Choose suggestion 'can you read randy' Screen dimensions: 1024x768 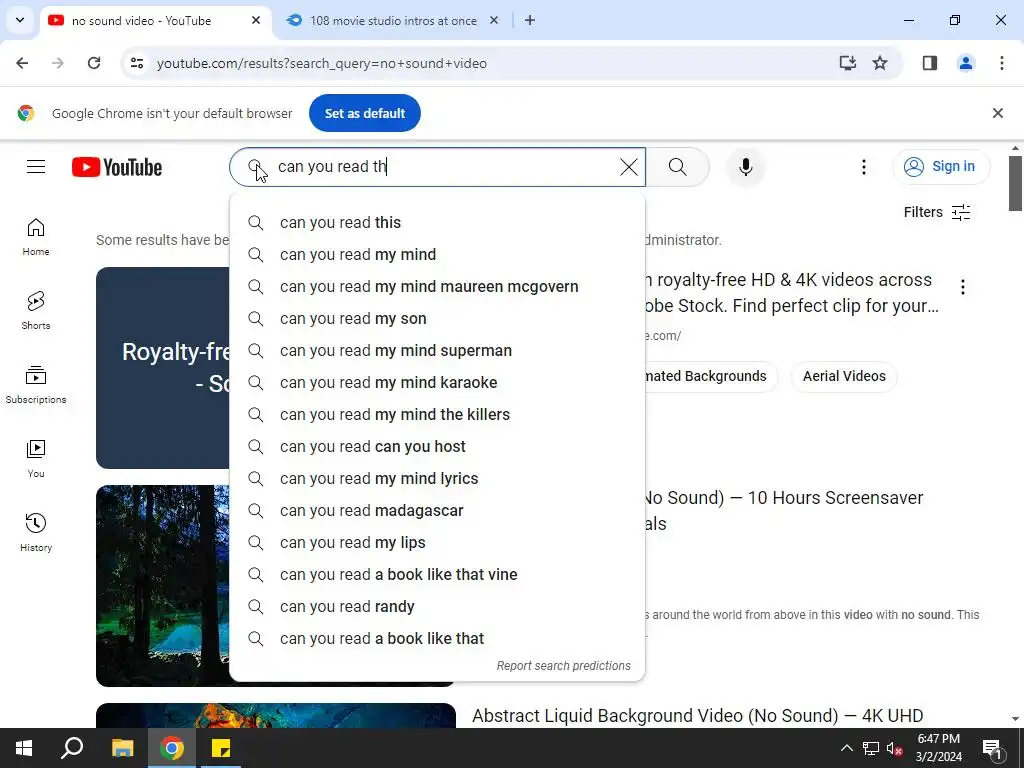click(437, 607)
